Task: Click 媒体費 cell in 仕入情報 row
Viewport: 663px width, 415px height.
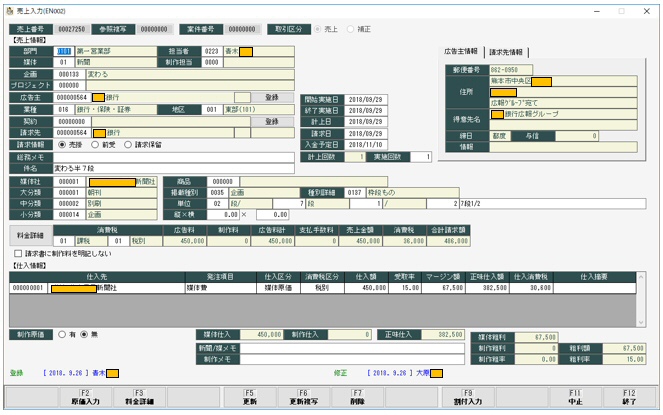Action: click(221, 288)
